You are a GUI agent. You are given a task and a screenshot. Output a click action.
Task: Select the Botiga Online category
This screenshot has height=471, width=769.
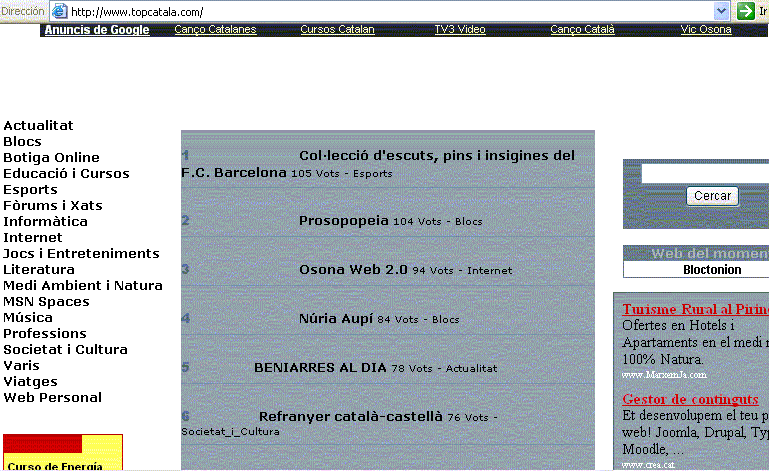(x=51, y=157)
